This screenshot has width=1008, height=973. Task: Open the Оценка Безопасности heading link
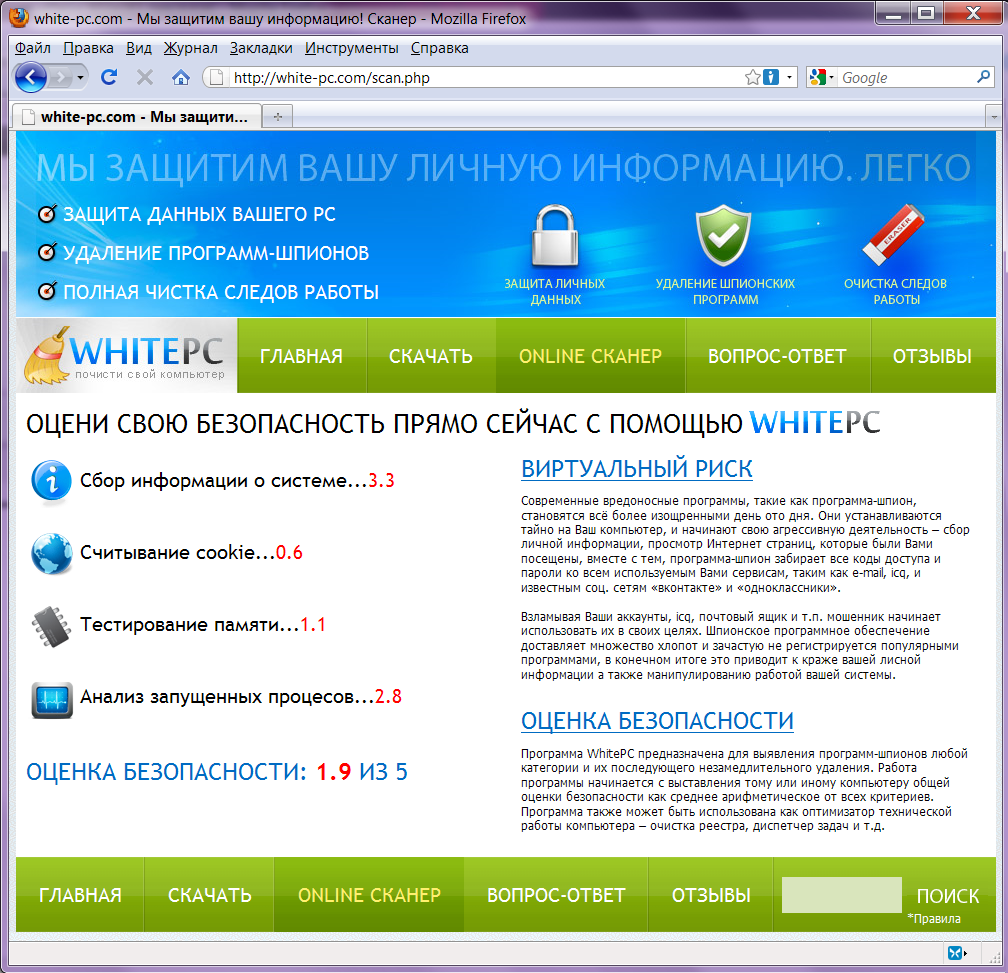(657, 721)
